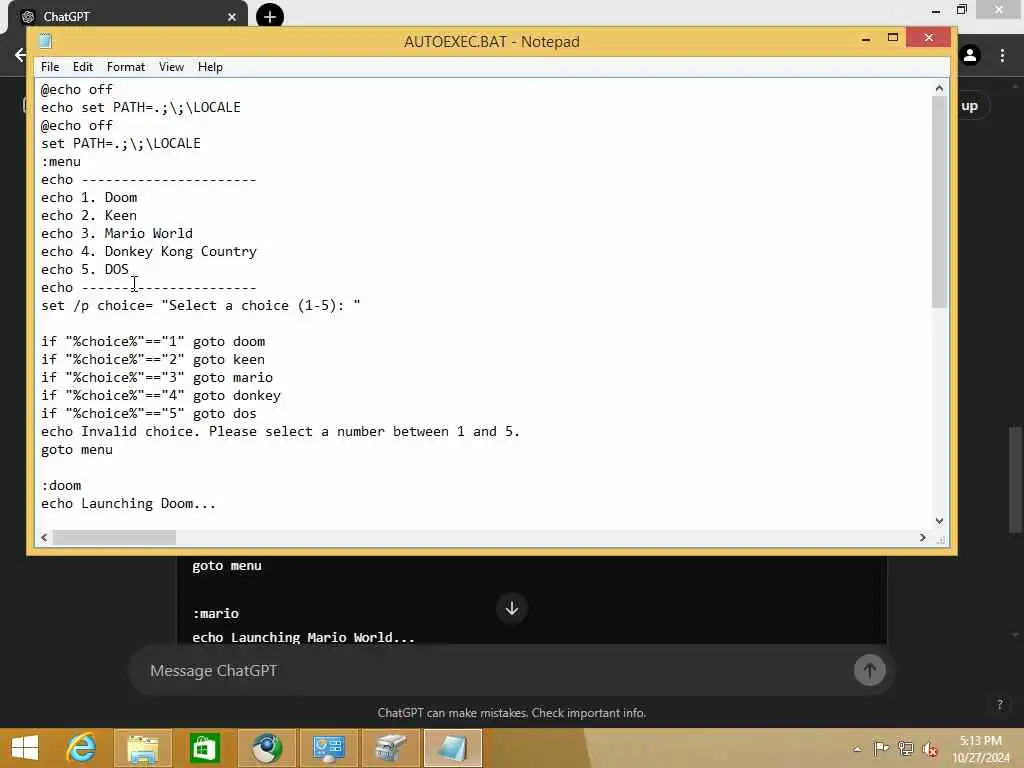The height and width of the screenshot is (768, 1024).
Task: Click the line 'echo 4. Donkey Kong Country'
Action: coord(149,251)
